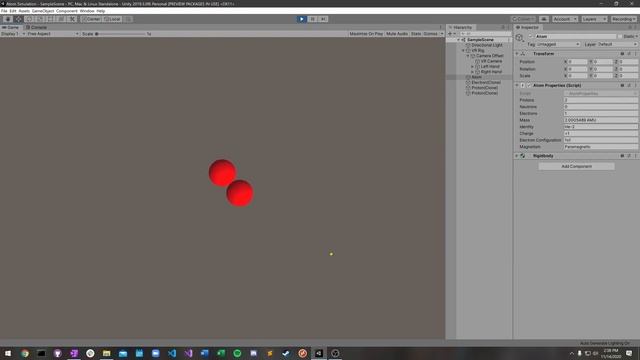The width and height of the screenshot is (640, 360).
Task: Open the Recording layout dropdown
Action: [x=624, y=19]
